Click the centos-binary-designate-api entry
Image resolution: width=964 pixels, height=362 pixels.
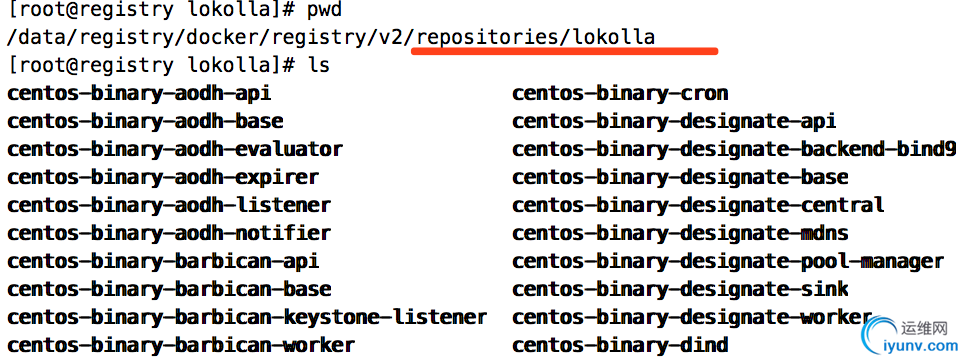point(674,121)
